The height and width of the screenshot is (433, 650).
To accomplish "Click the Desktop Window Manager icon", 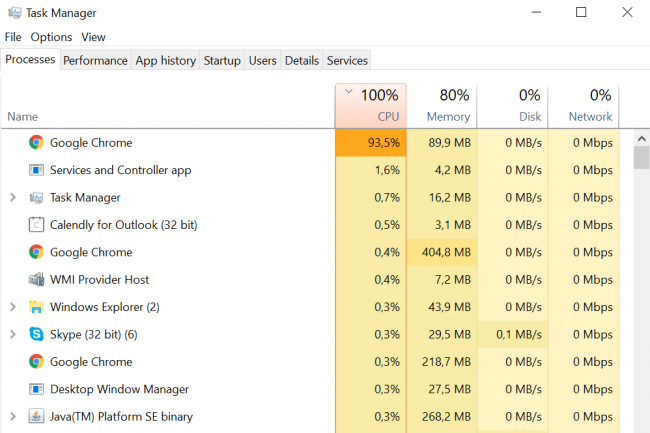I will [36, 389].
